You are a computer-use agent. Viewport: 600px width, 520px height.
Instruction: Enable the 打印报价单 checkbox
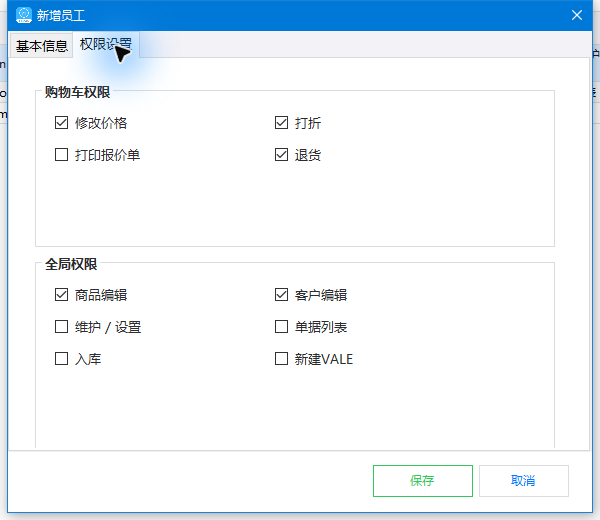coord(61,155)
